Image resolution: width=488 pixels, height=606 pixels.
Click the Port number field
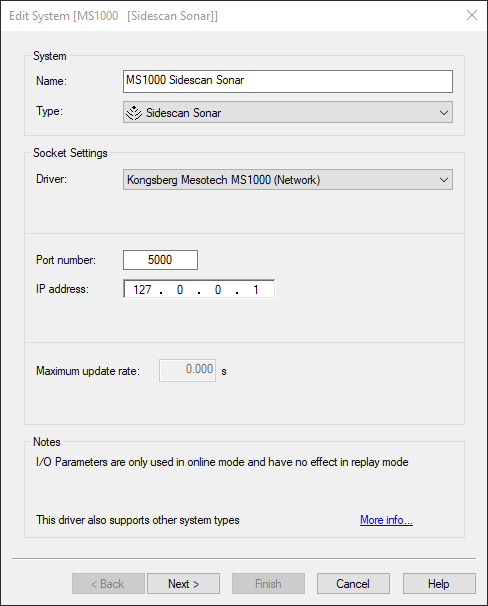click(x=160, y=260)
